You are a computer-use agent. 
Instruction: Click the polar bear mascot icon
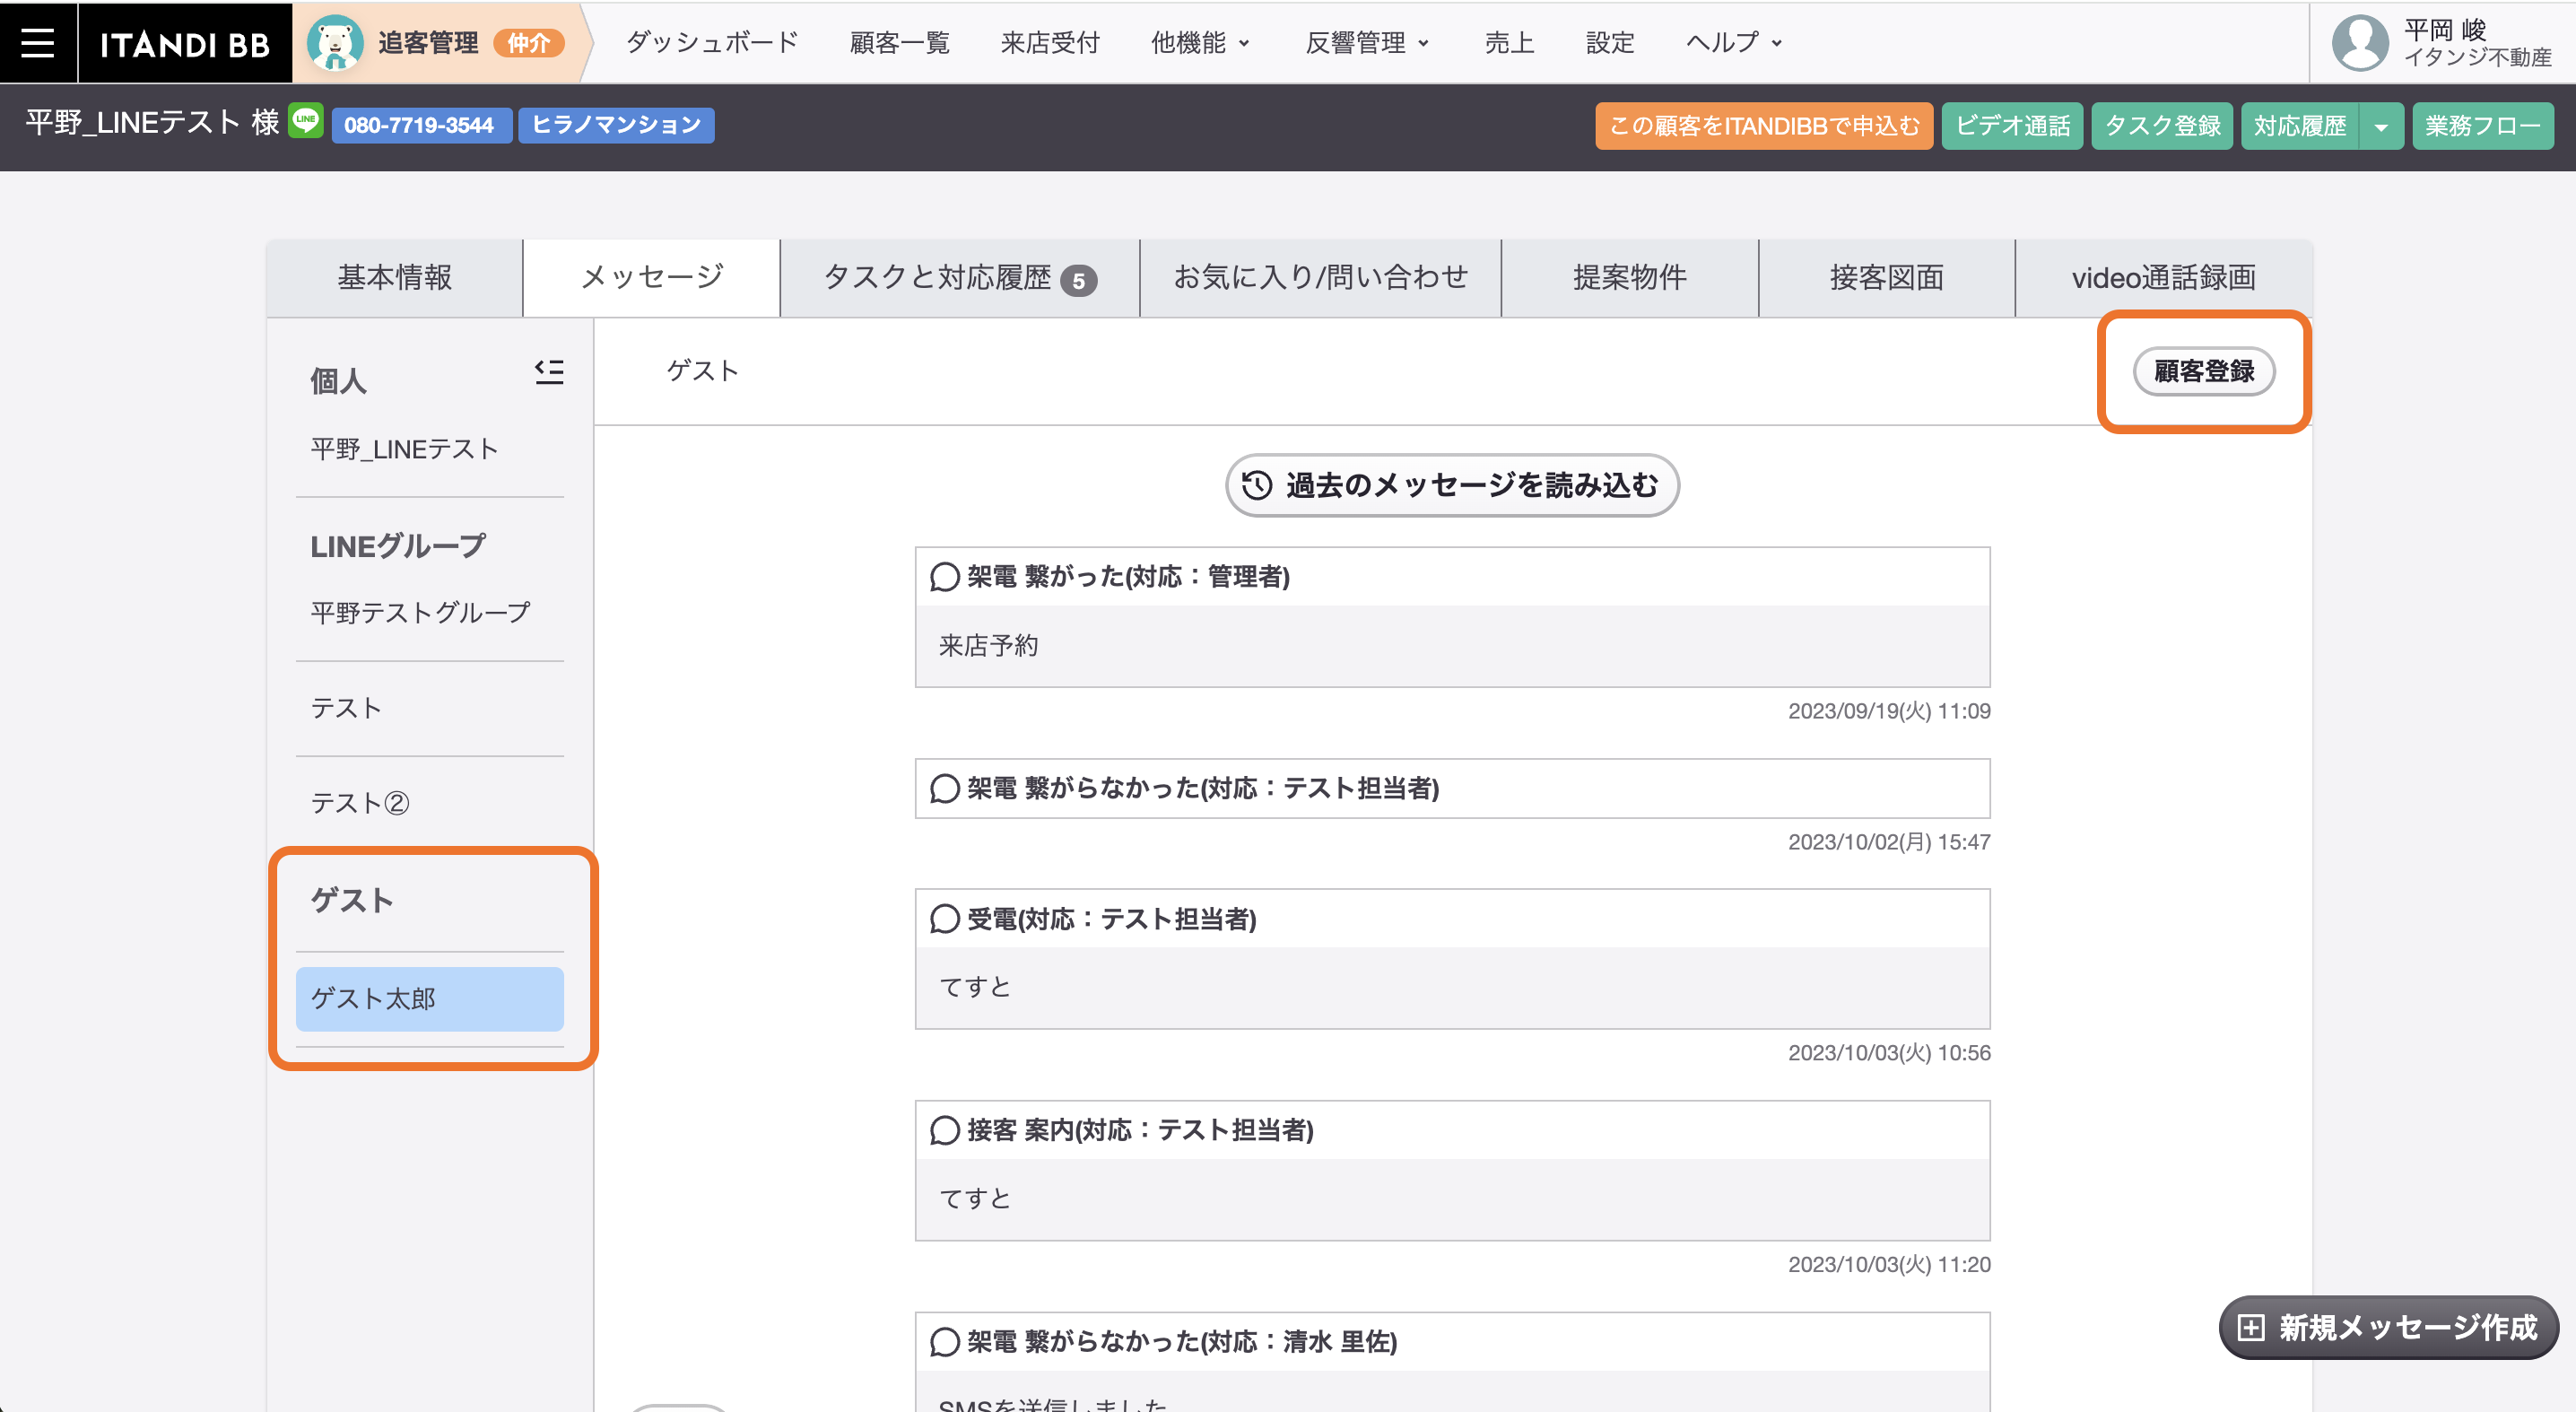[x=334, y=43]
